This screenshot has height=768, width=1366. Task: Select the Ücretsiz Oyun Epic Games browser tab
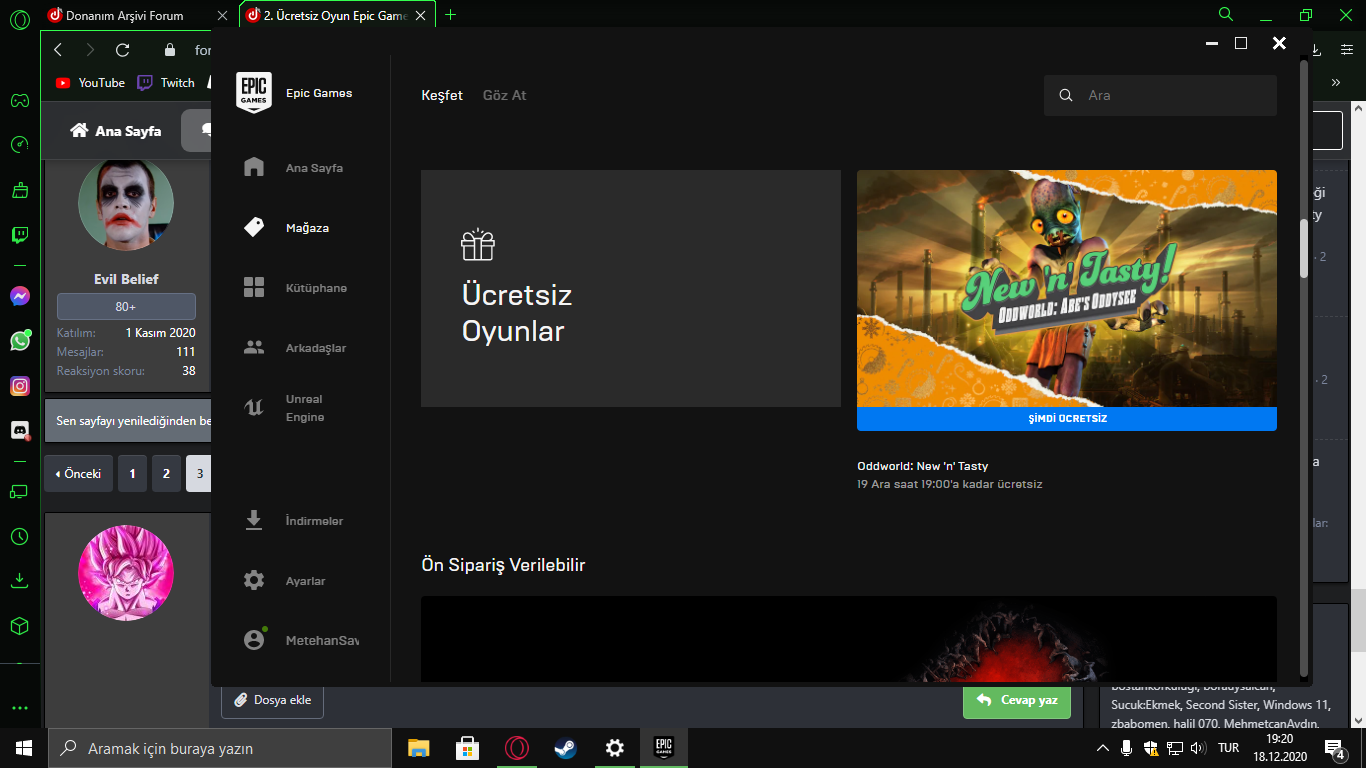click(x=335, y=15)
